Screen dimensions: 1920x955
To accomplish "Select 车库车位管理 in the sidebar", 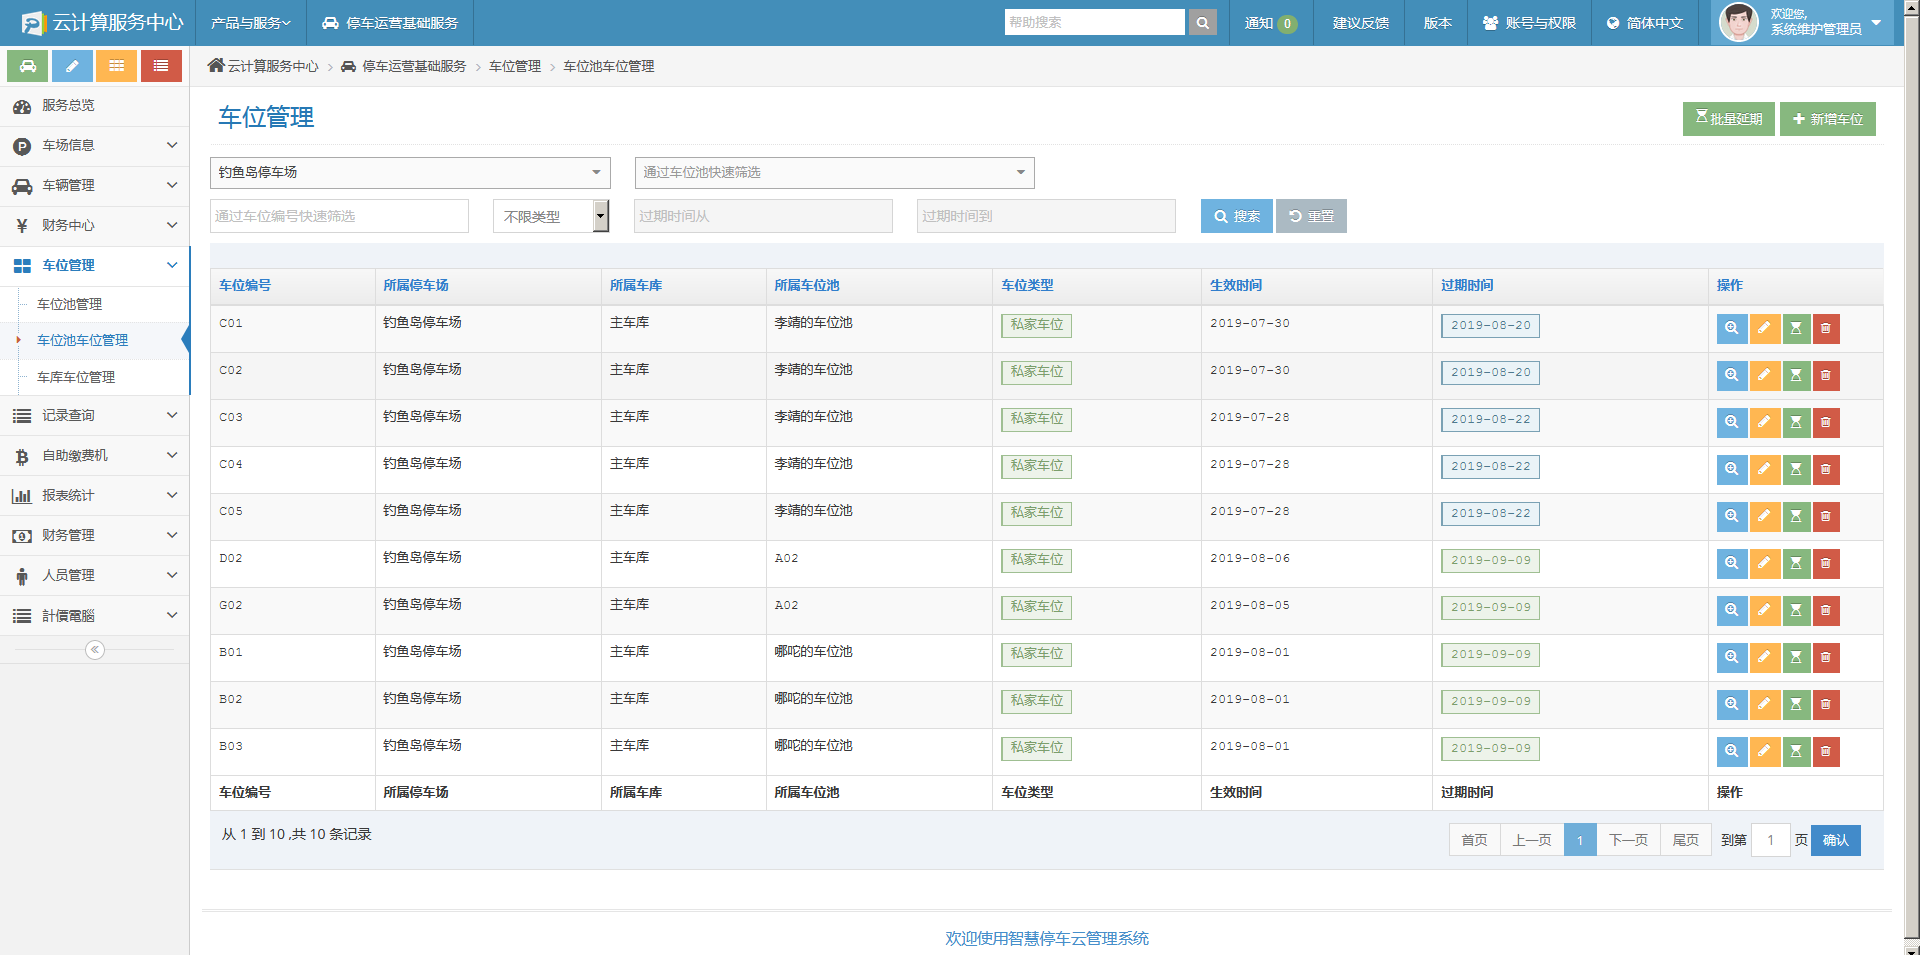I will [x=76, y=377].
